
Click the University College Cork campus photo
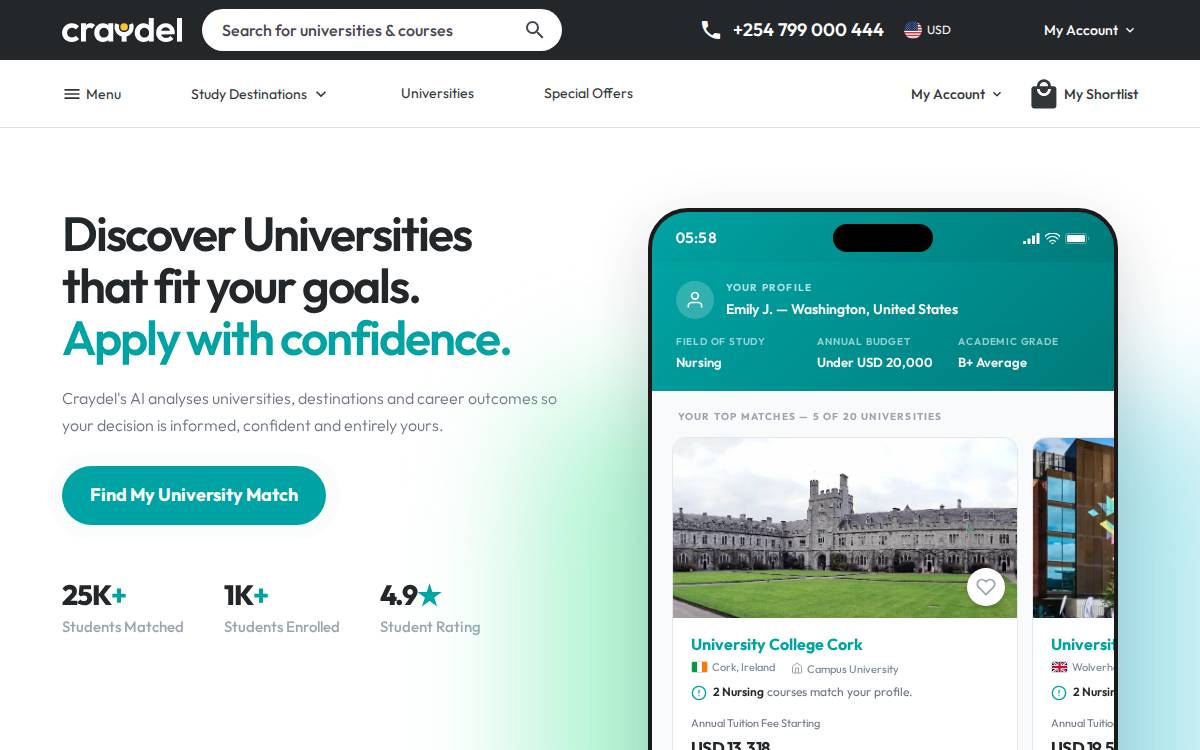point(845,528)
